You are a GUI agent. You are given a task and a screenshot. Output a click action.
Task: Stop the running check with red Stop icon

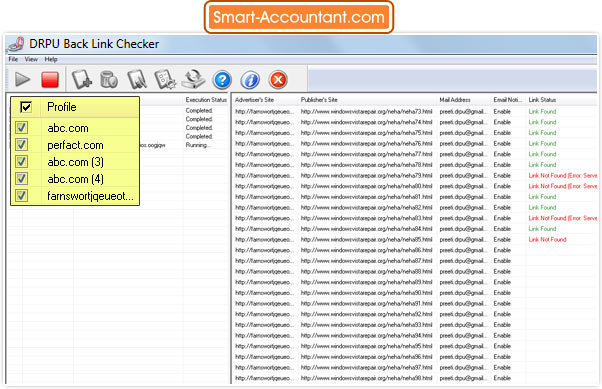click(50, 80)
